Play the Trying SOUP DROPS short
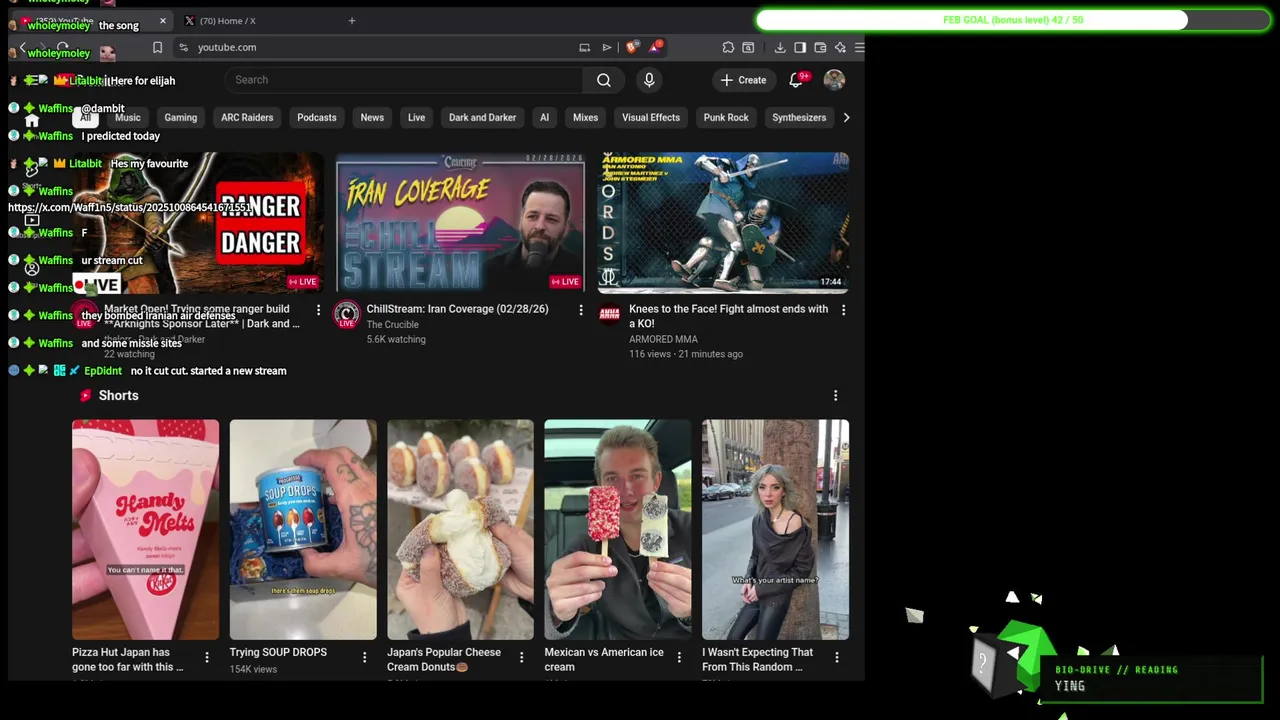The image size is (1280, 720). tap(303, 529)
